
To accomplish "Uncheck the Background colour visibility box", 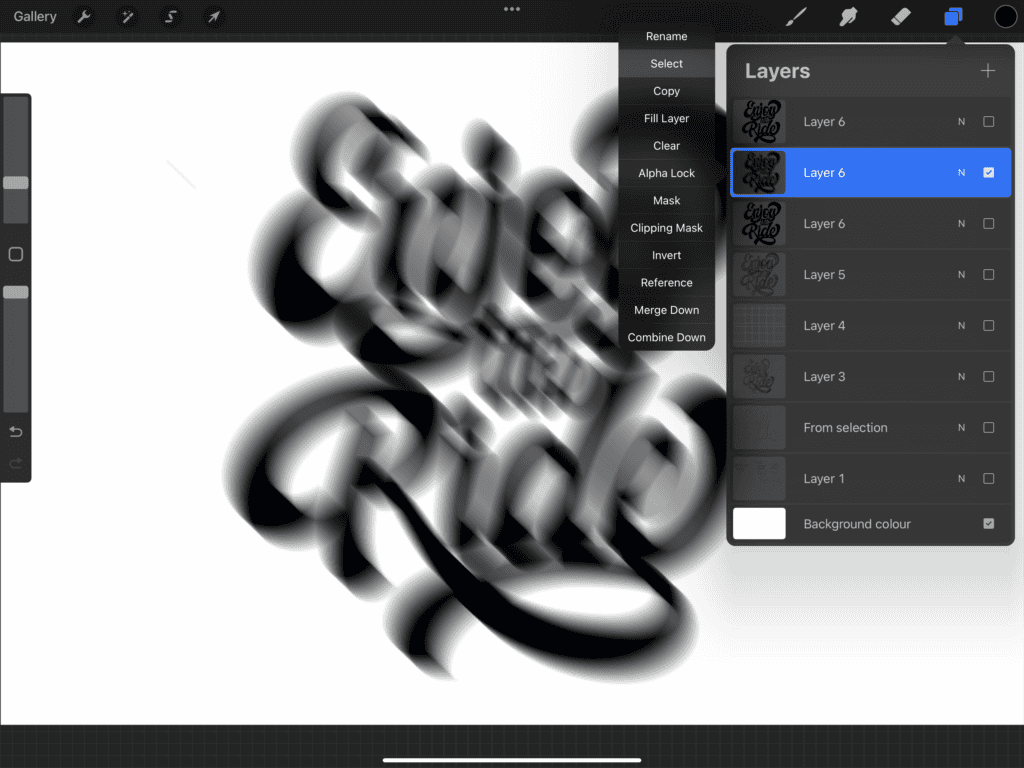I will tap(989, 523).
